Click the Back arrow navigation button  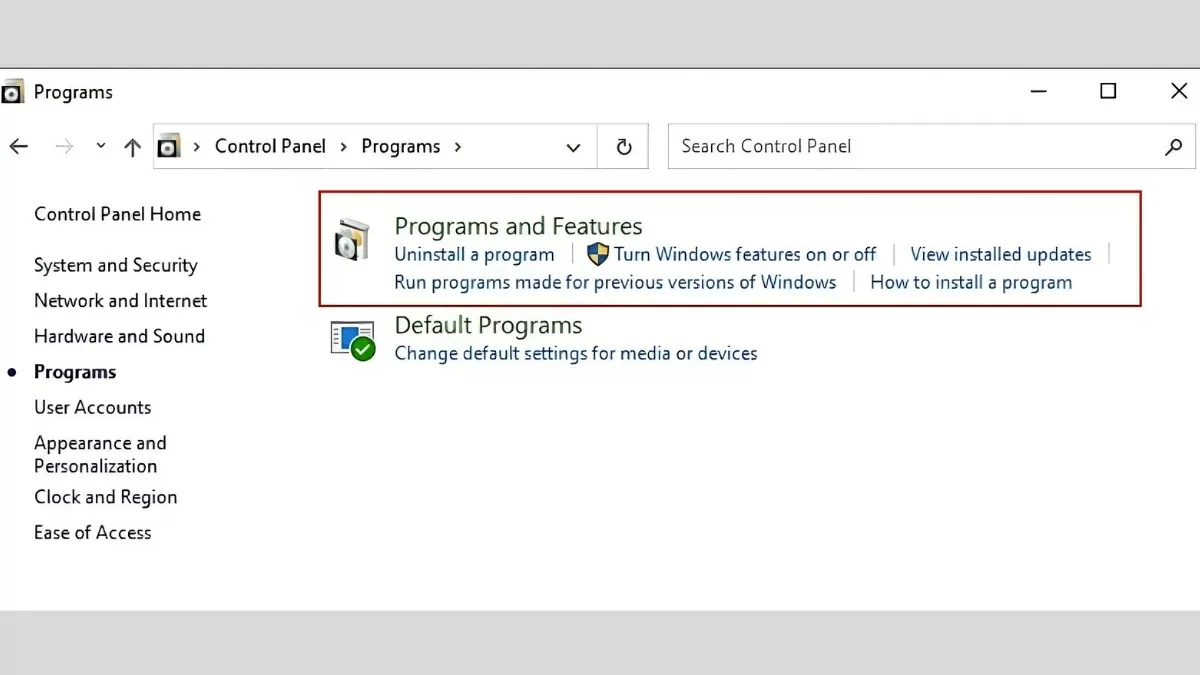(x=19, y=147)
